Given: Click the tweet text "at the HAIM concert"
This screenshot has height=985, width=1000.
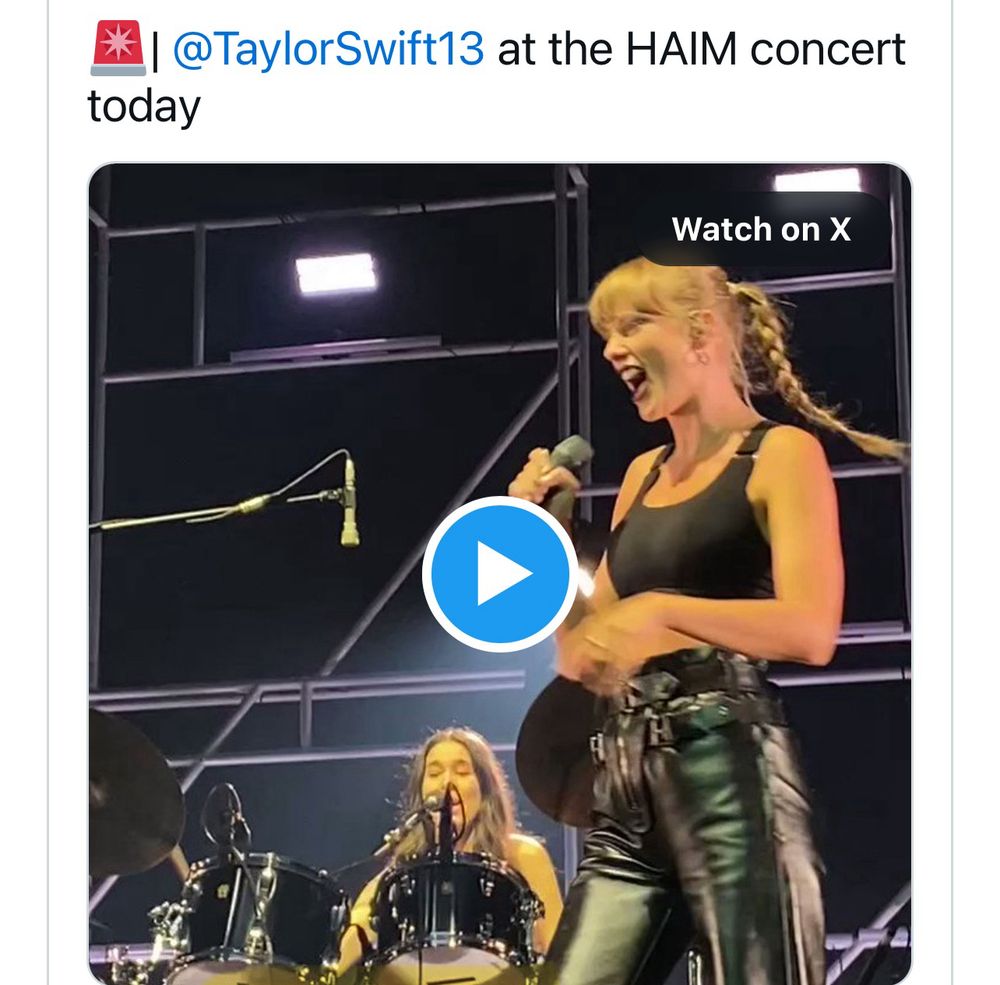Looking at the screenshot, I should [700, 50].
